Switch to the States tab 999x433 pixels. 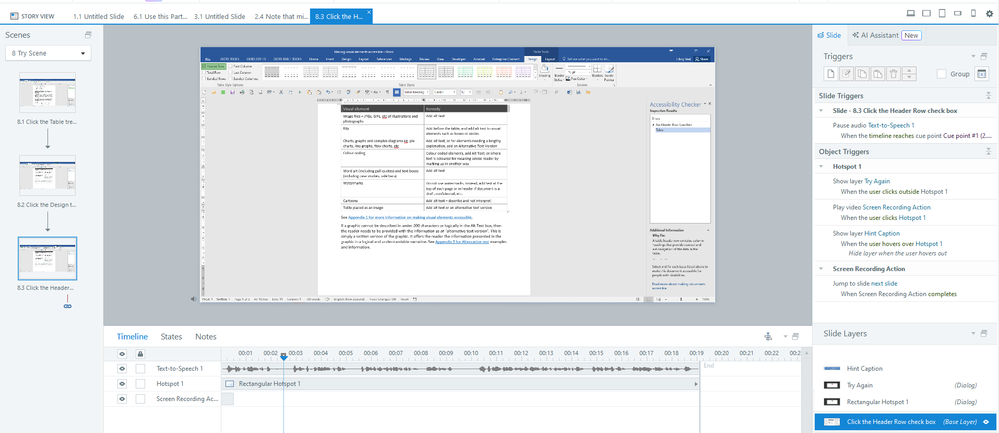(171, 337)
